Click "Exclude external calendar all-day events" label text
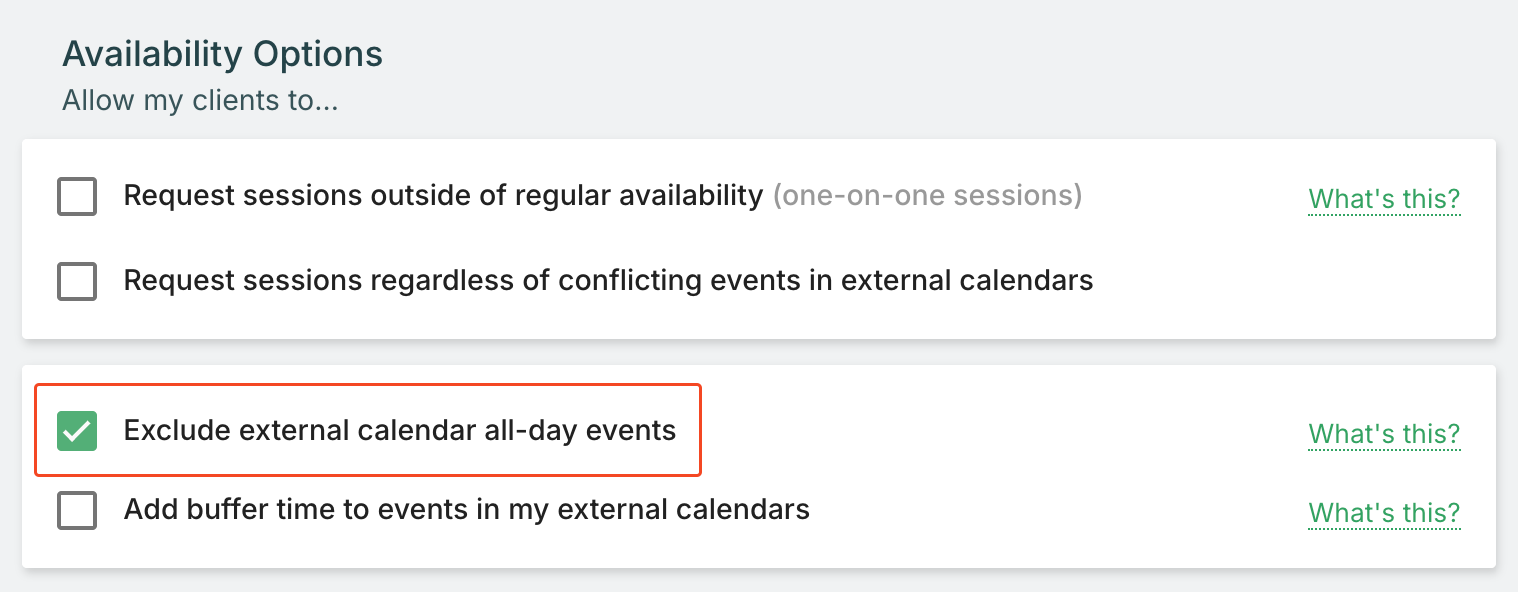The width and height of the screenshot is (1518, 592). (x=399, y=431)
